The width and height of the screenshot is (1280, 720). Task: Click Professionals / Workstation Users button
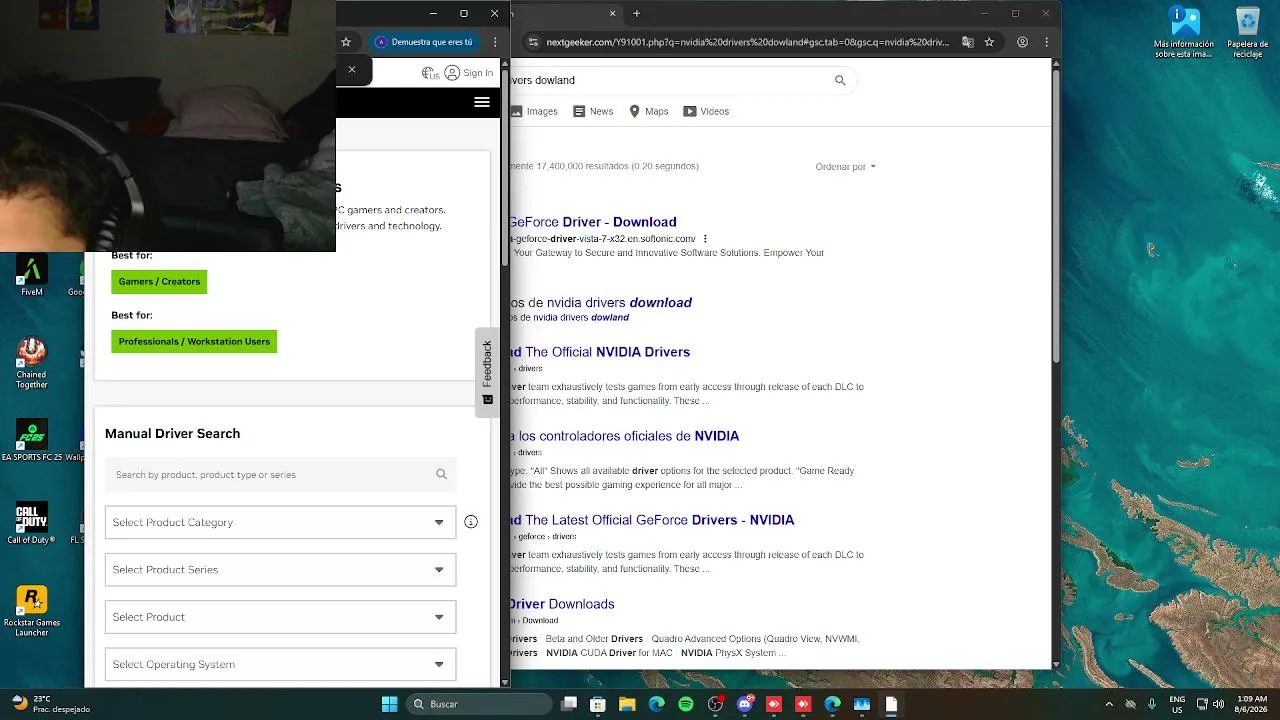194,342
